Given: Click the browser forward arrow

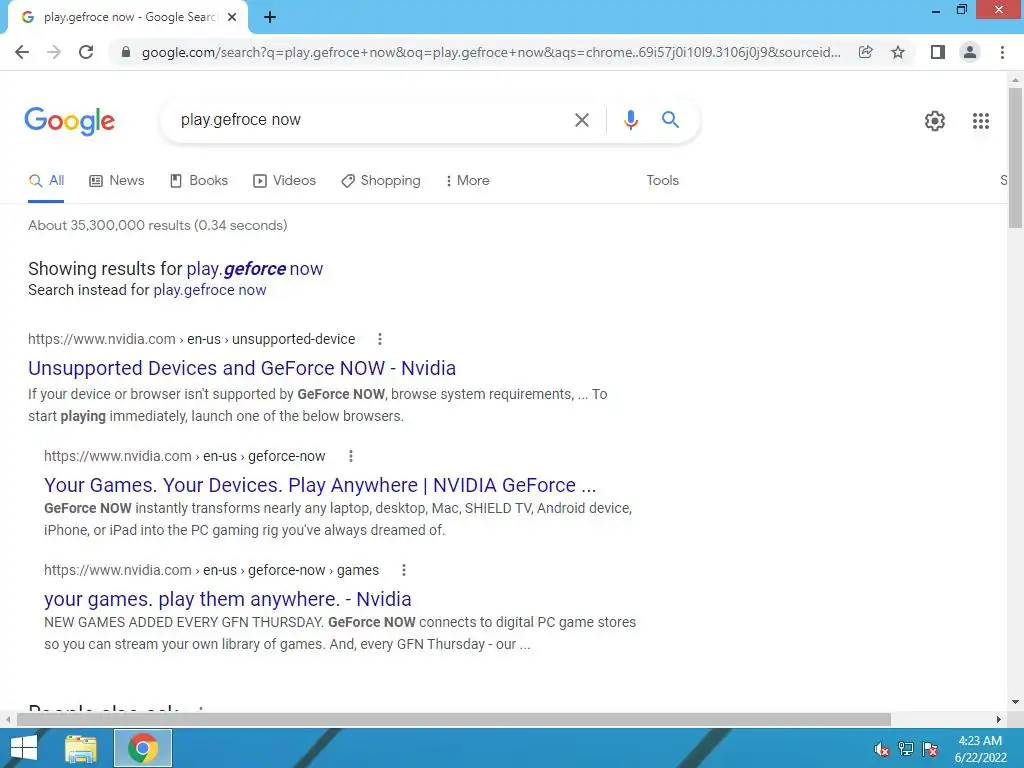Looking at the screenshot, I should pyautogui.click(x=54, y=52).
